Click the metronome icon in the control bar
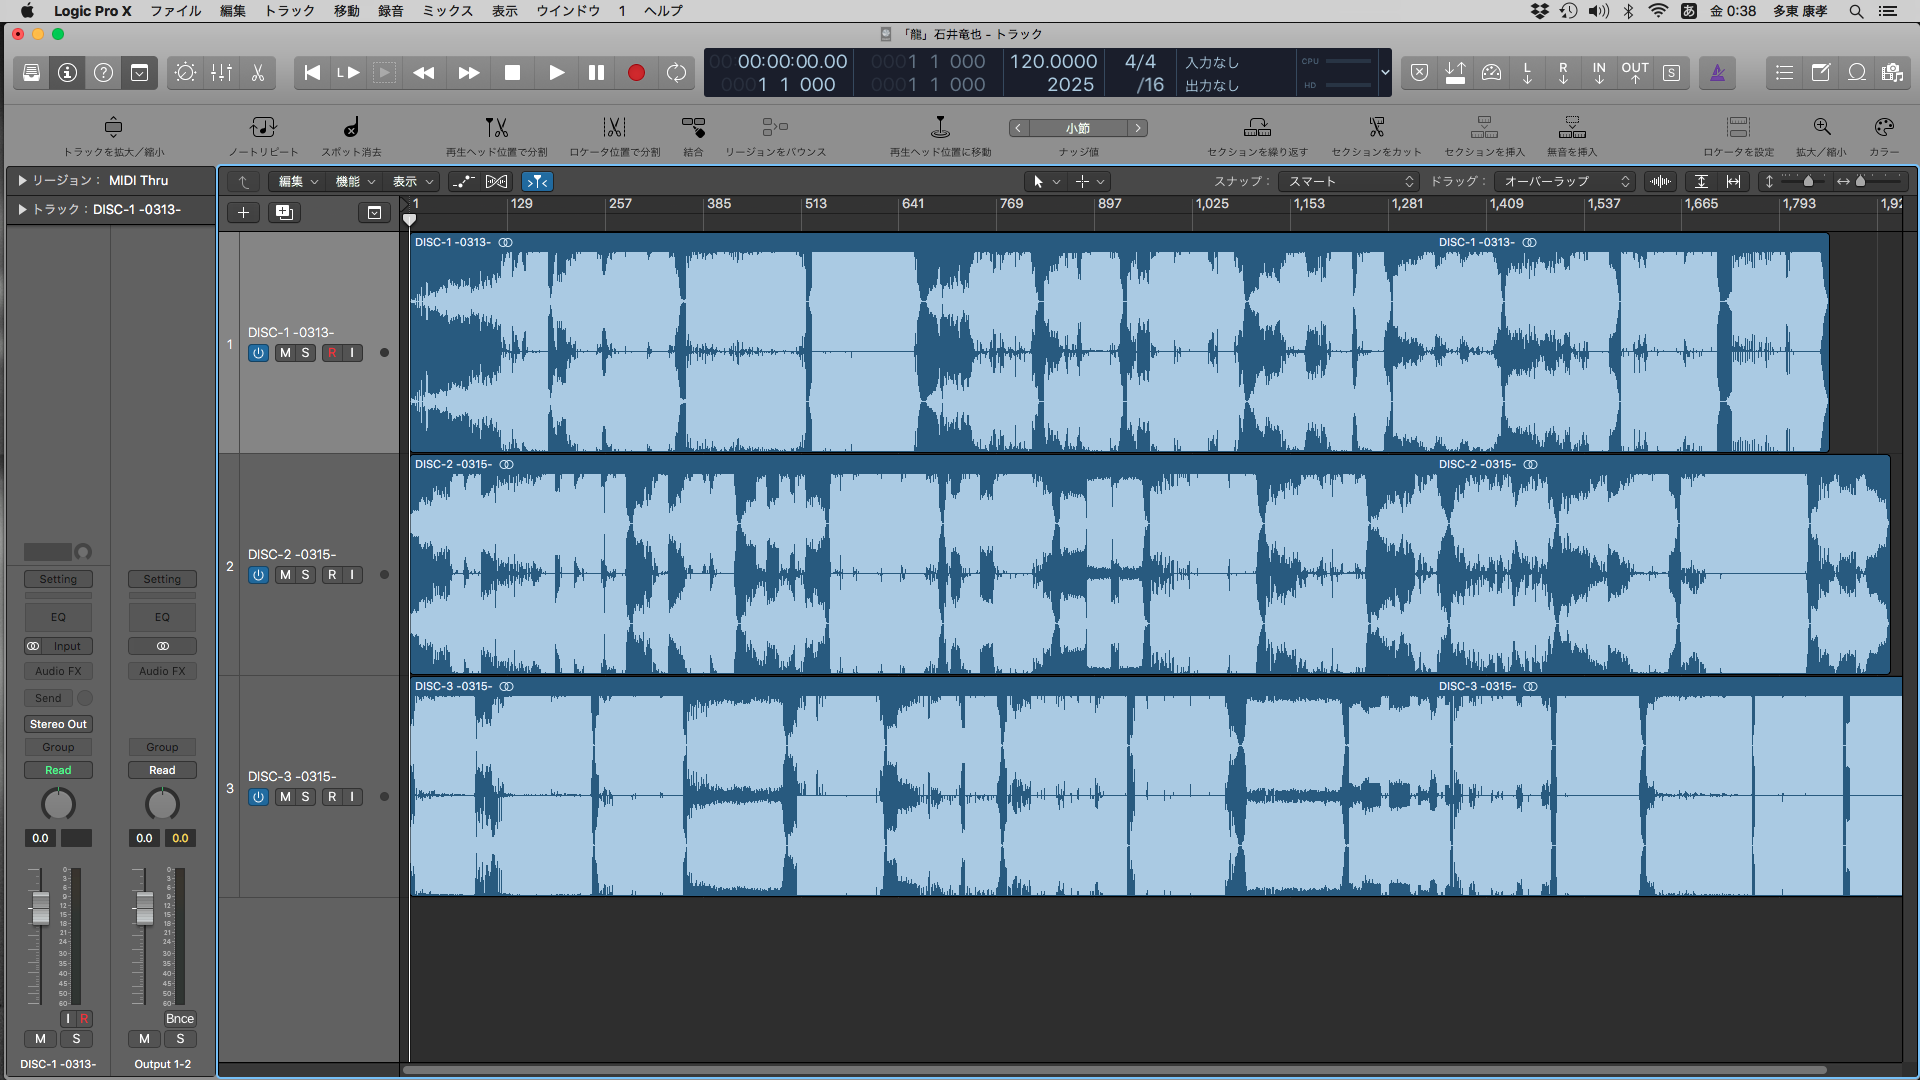This screenshot has height=1080, width=1920. point(1717,73)
